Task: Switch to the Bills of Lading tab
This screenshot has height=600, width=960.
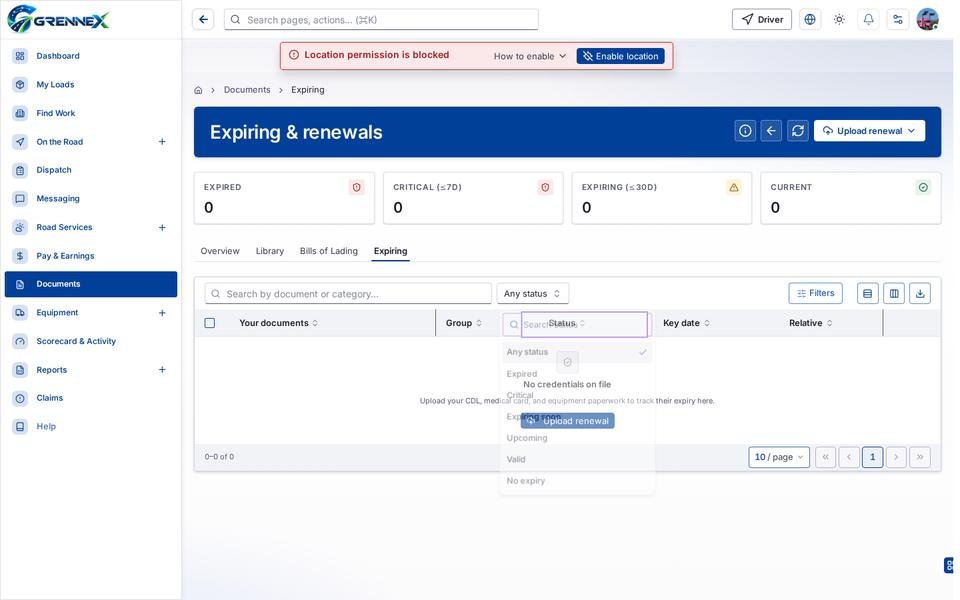Action: (329, 251)
